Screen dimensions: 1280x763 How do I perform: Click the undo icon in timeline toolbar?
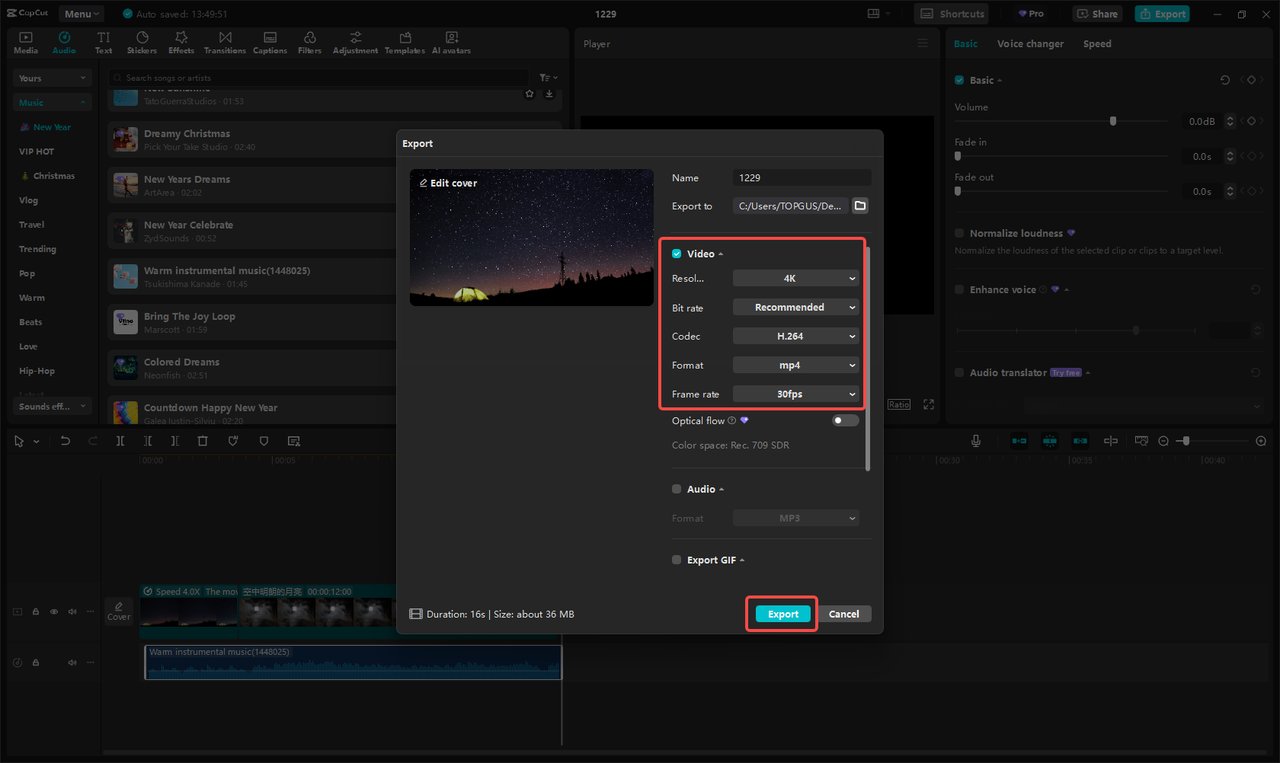(x=65, y=441)
